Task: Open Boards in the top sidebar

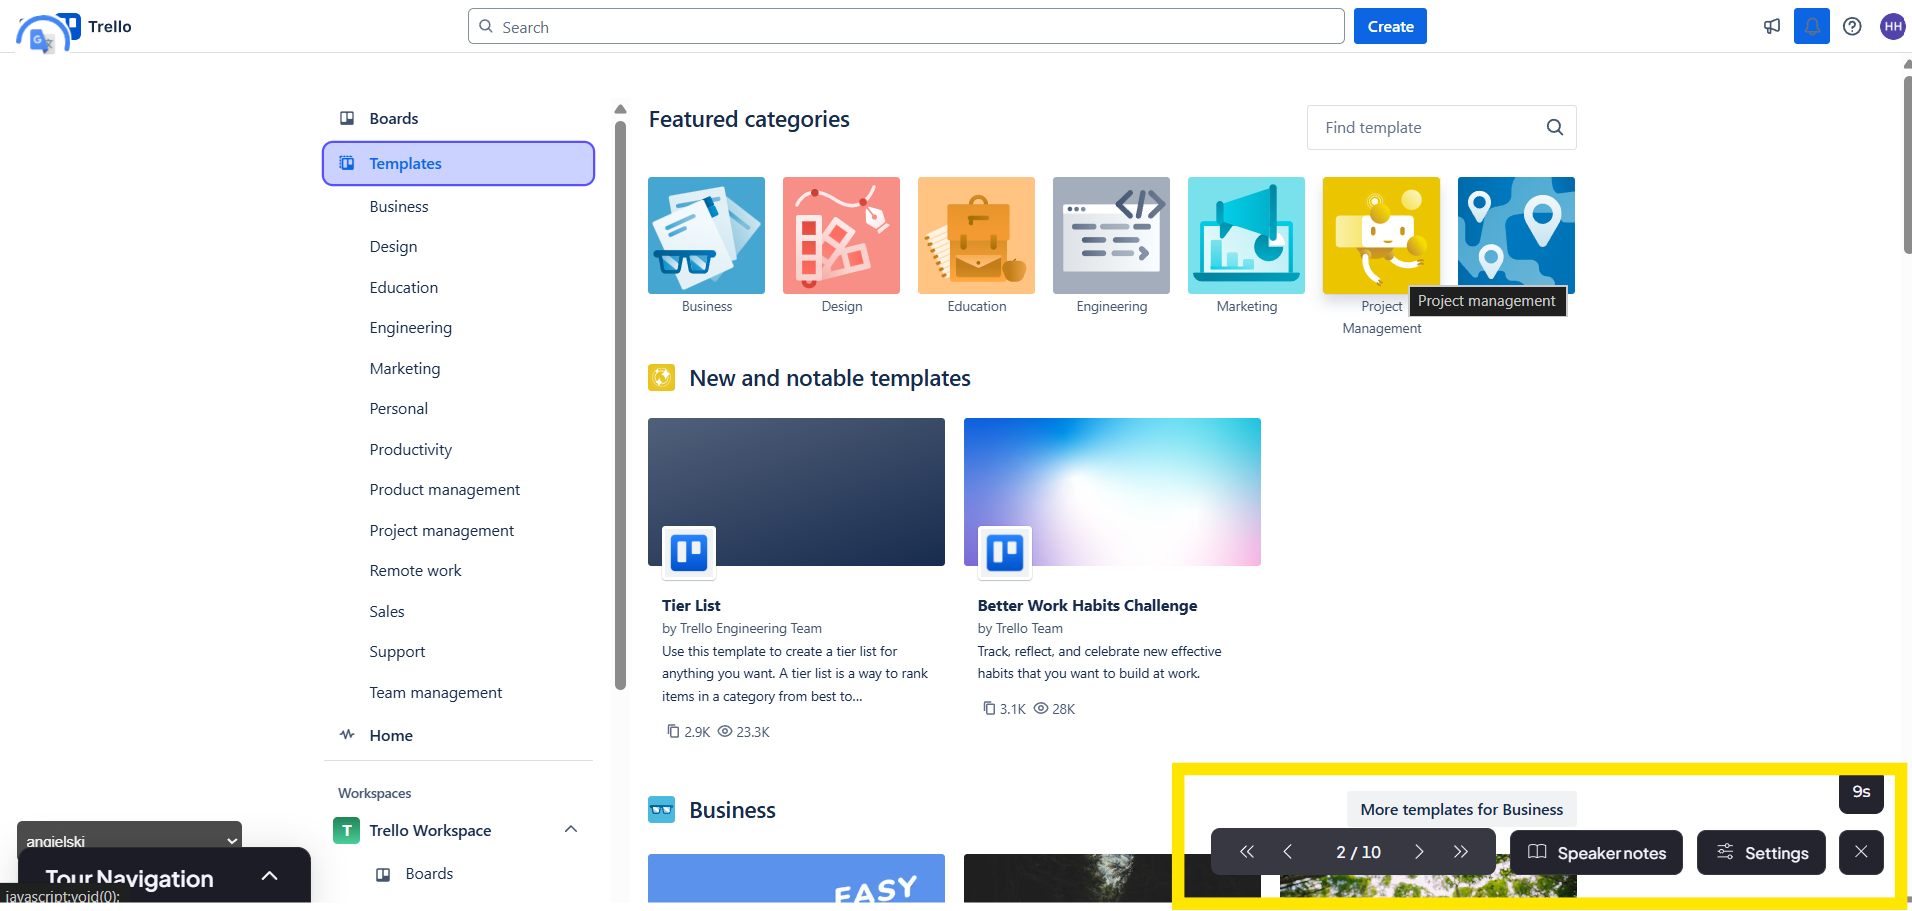Action: 458,118
